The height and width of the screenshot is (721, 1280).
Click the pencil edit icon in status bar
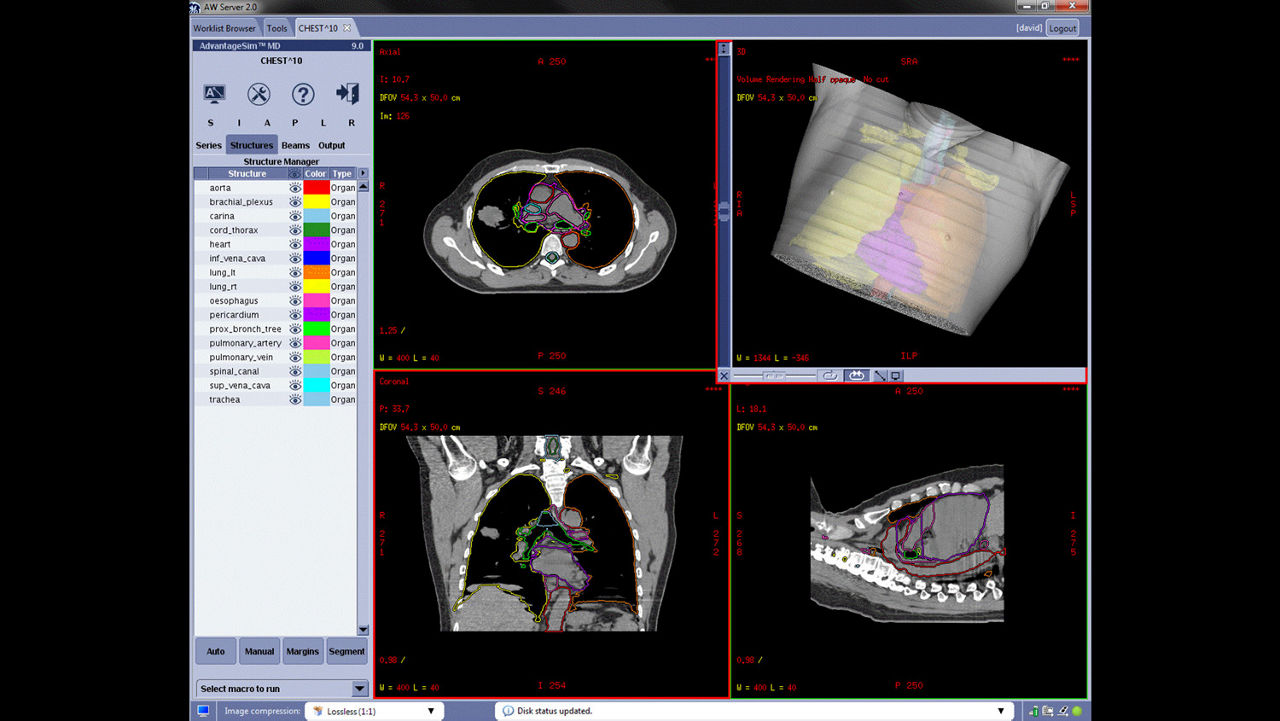pyautogui.click(x=1062, y=711)
